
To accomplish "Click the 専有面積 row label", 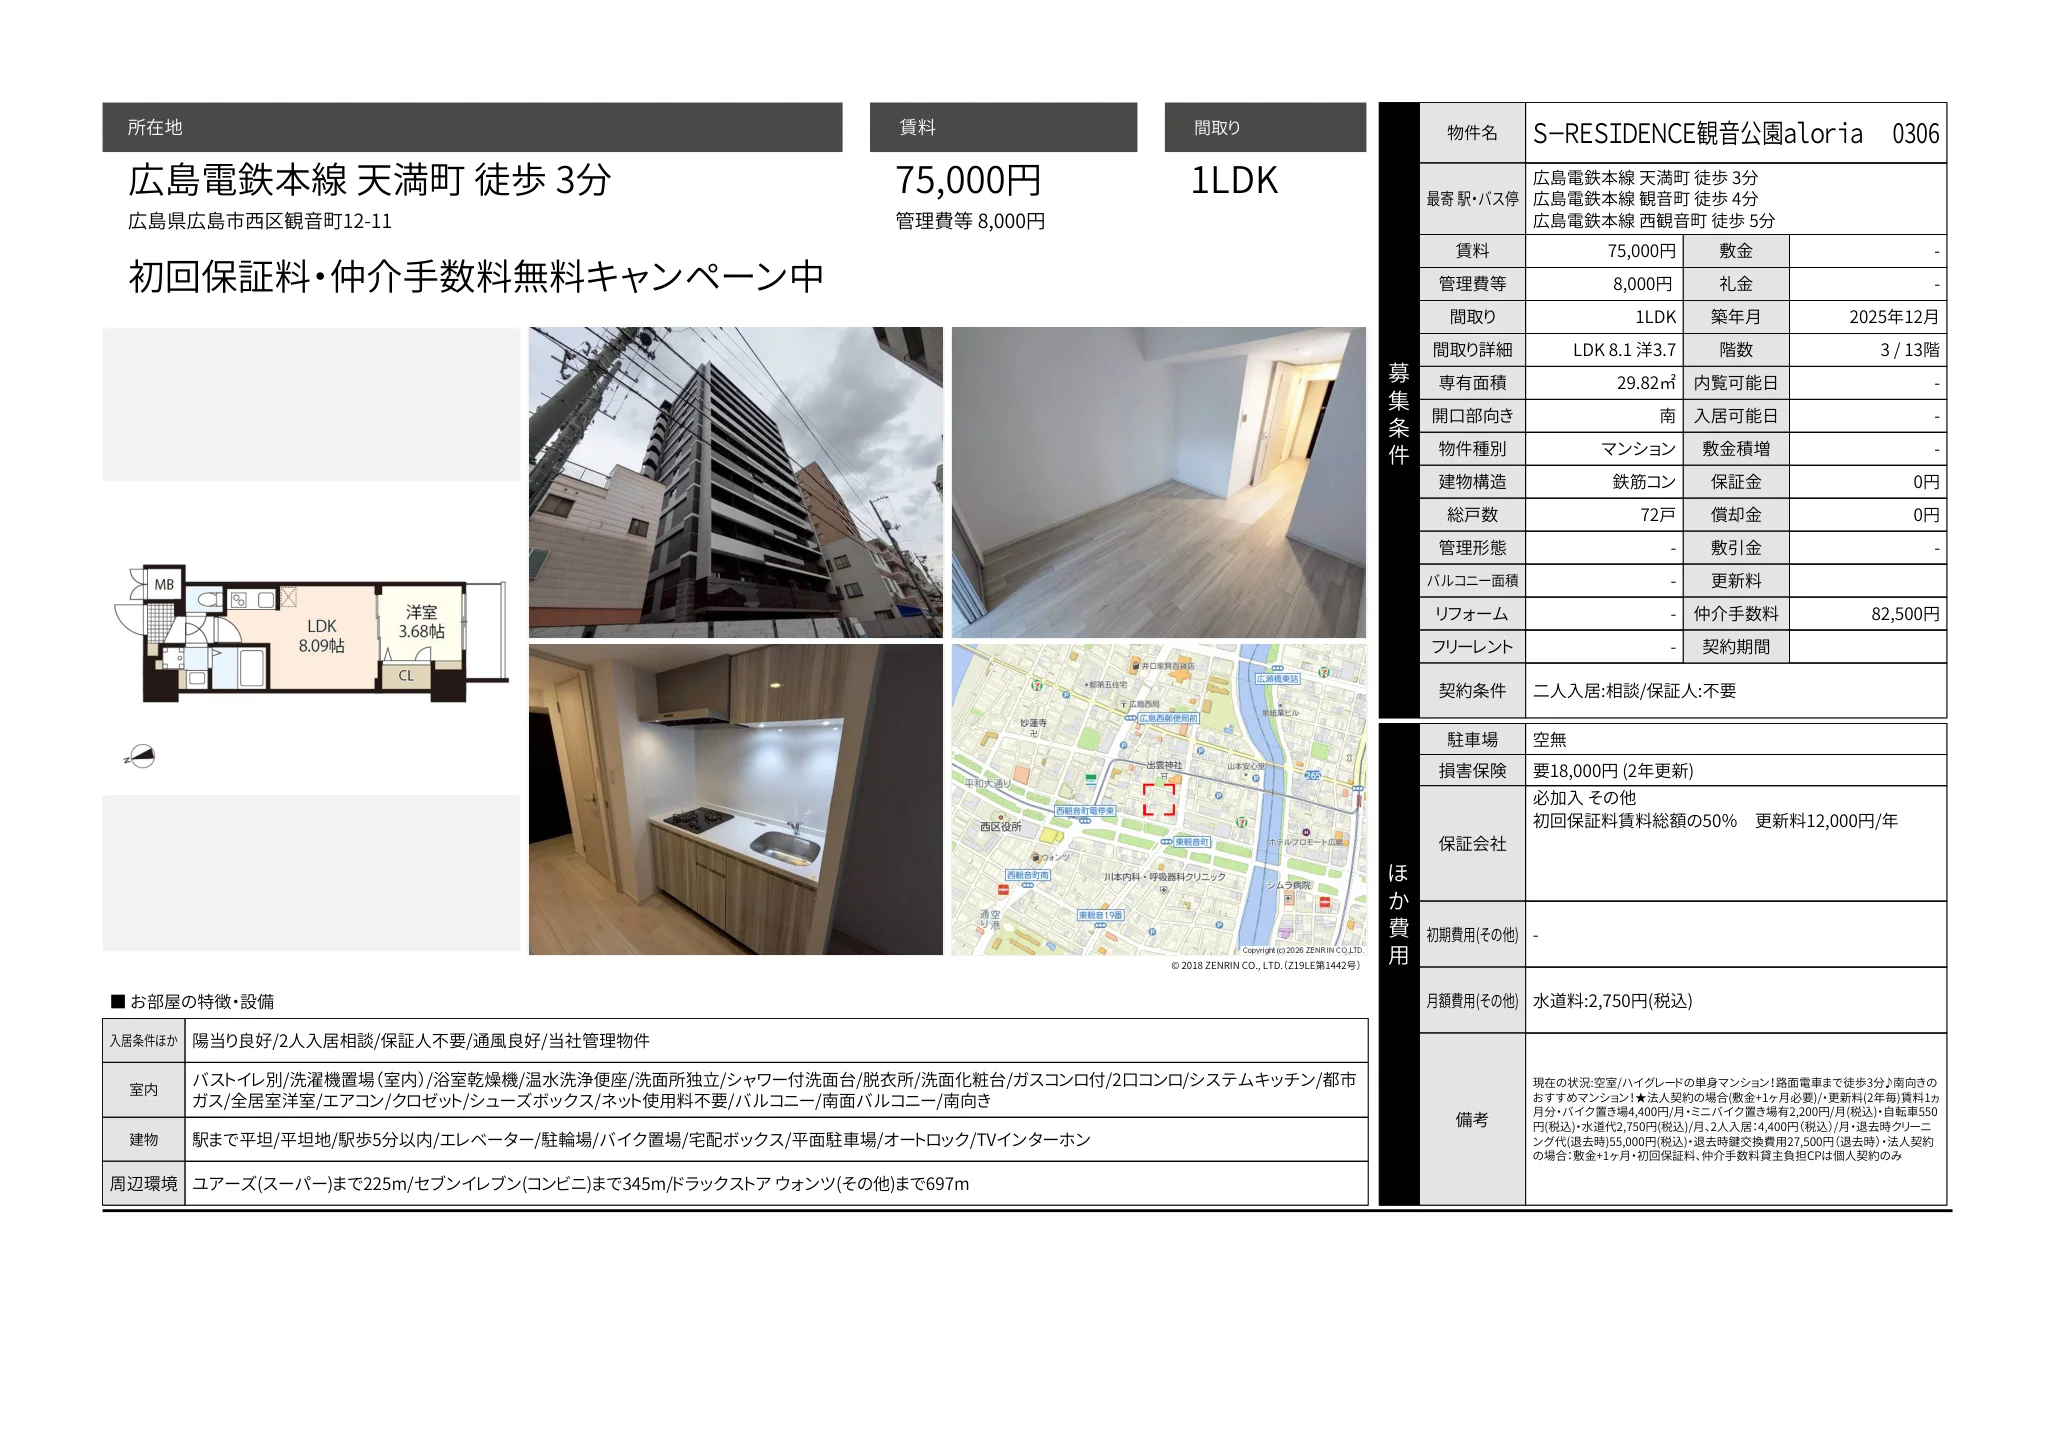I will [x=1472, y=383].
